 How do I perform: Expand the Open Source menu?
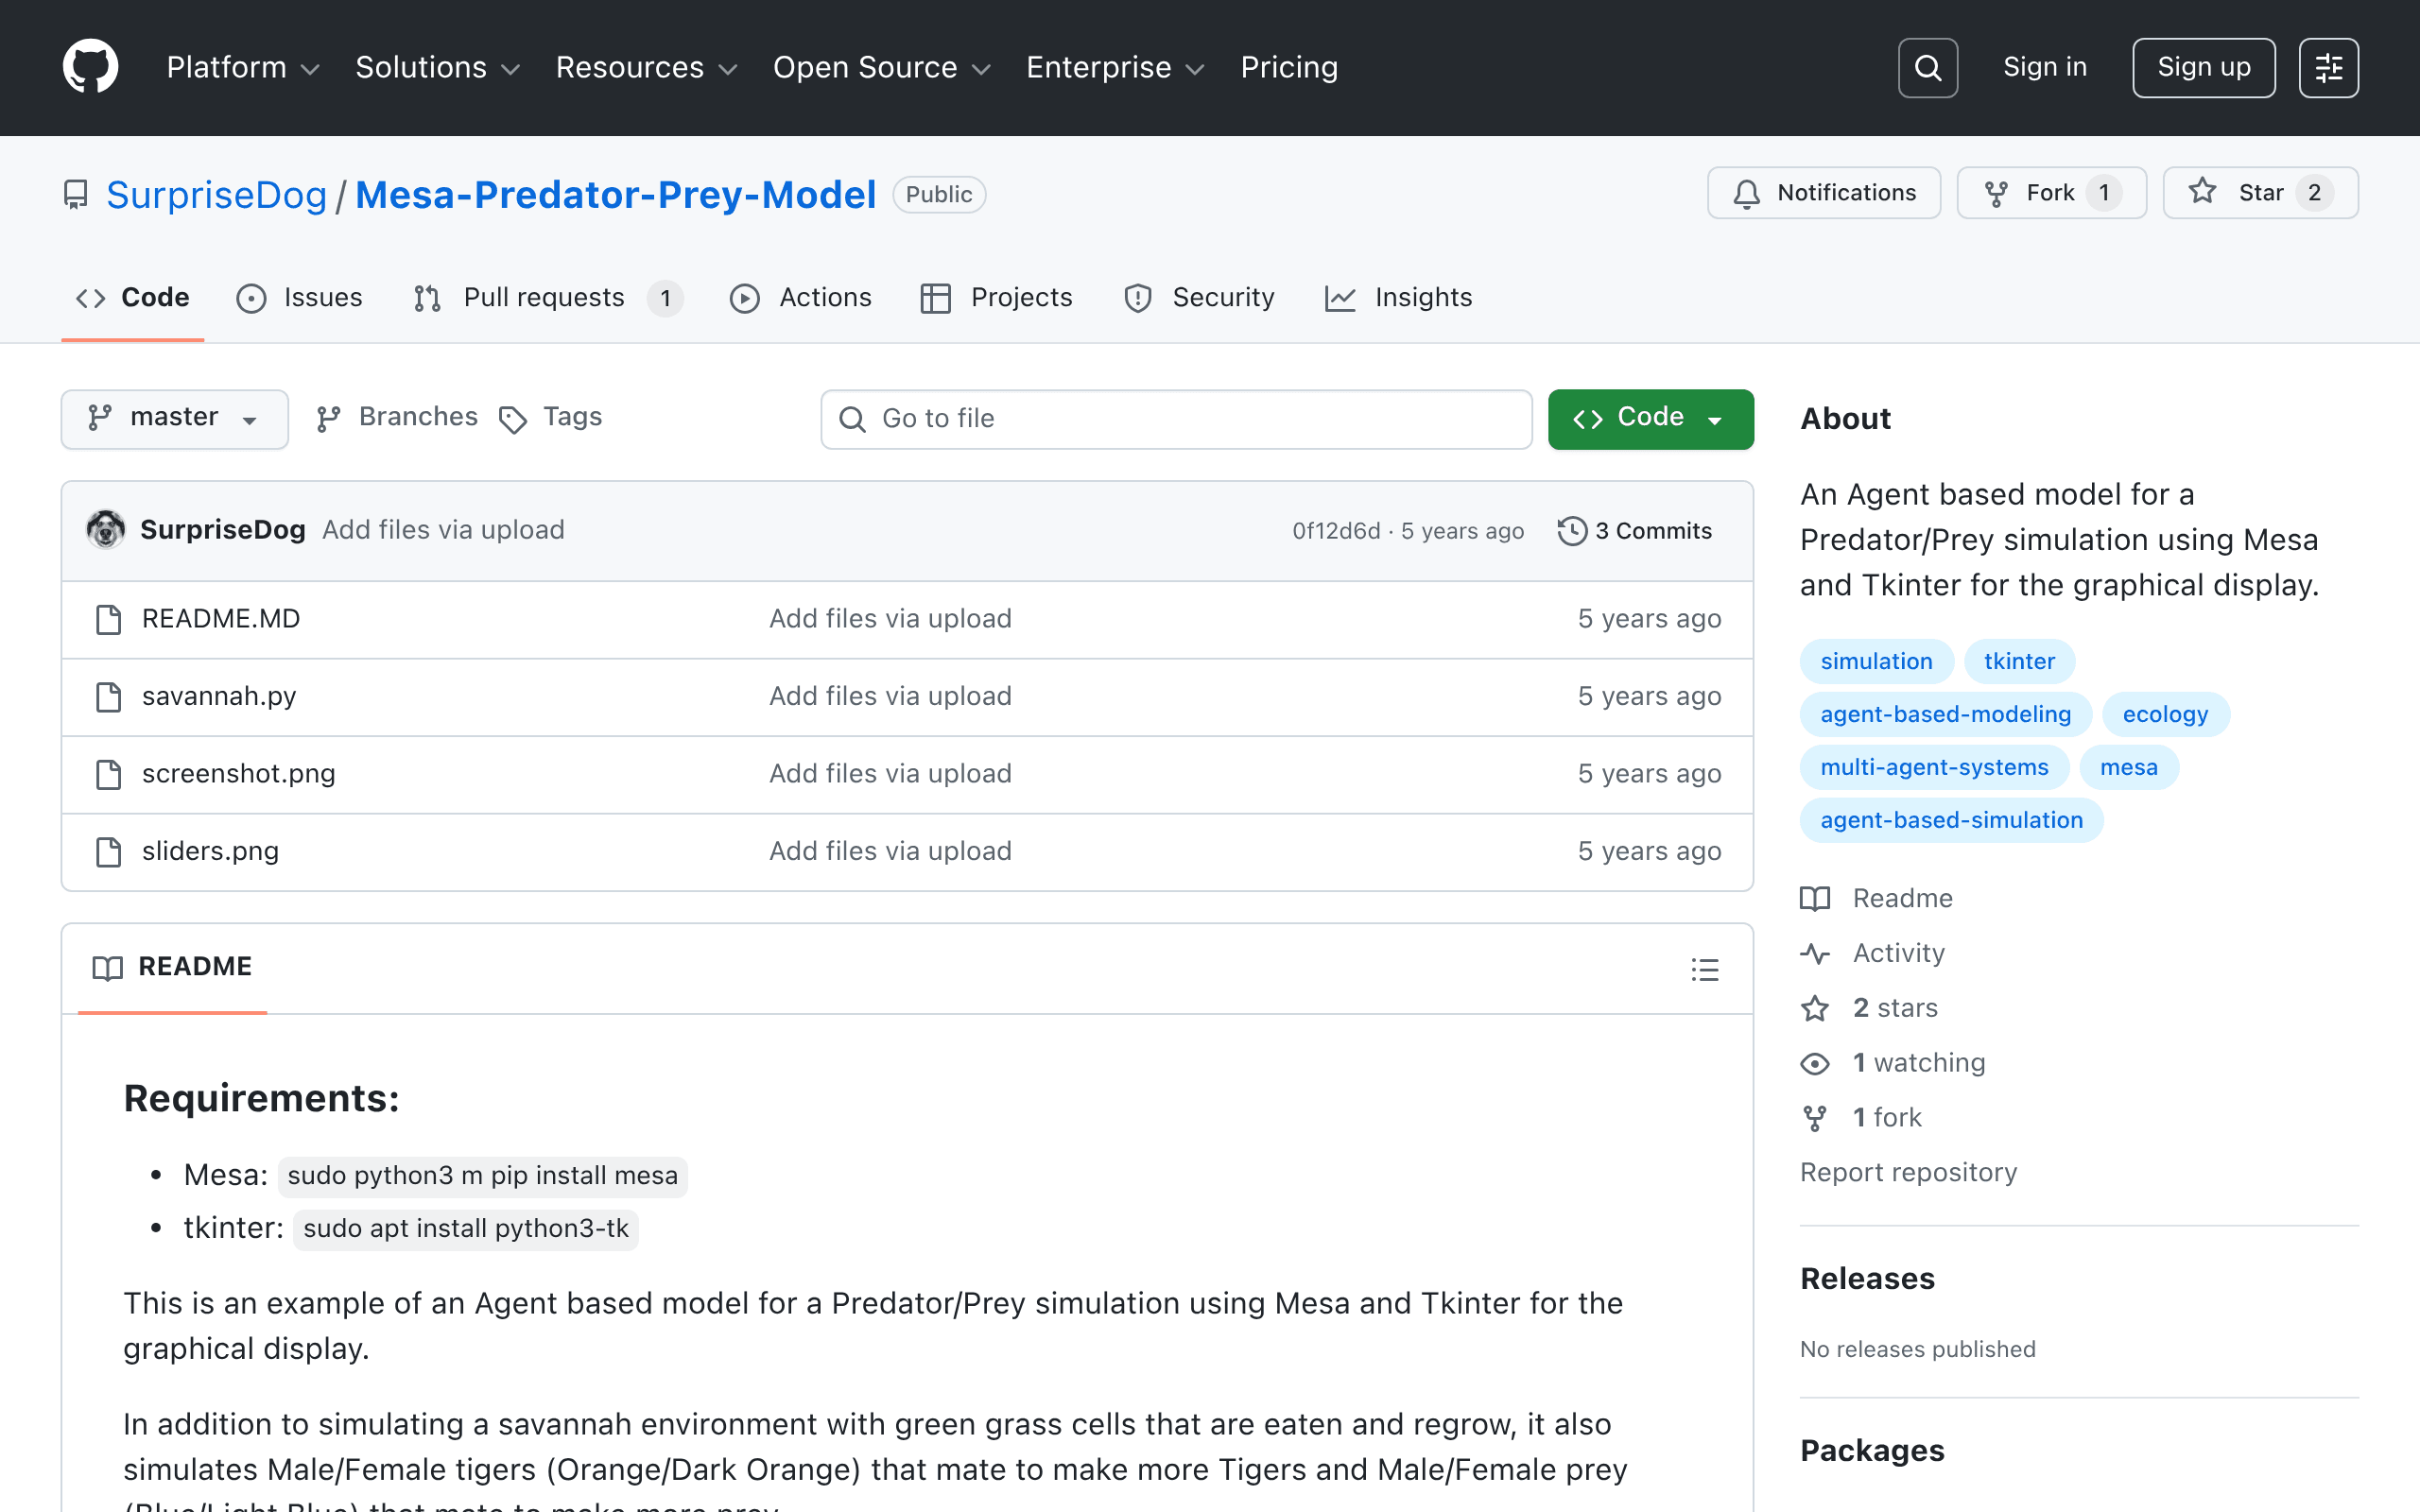[x=882, y=67]
